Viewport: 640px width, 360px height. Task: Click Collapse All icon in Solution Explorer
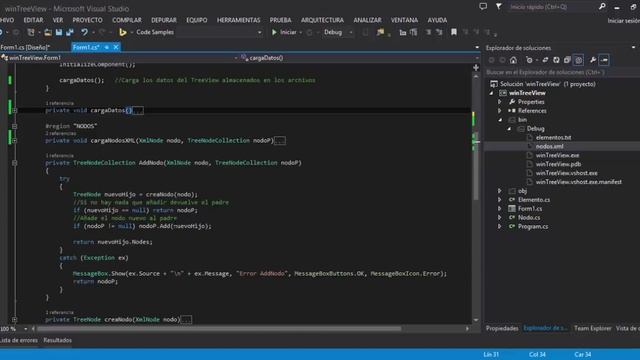(567, 60)
